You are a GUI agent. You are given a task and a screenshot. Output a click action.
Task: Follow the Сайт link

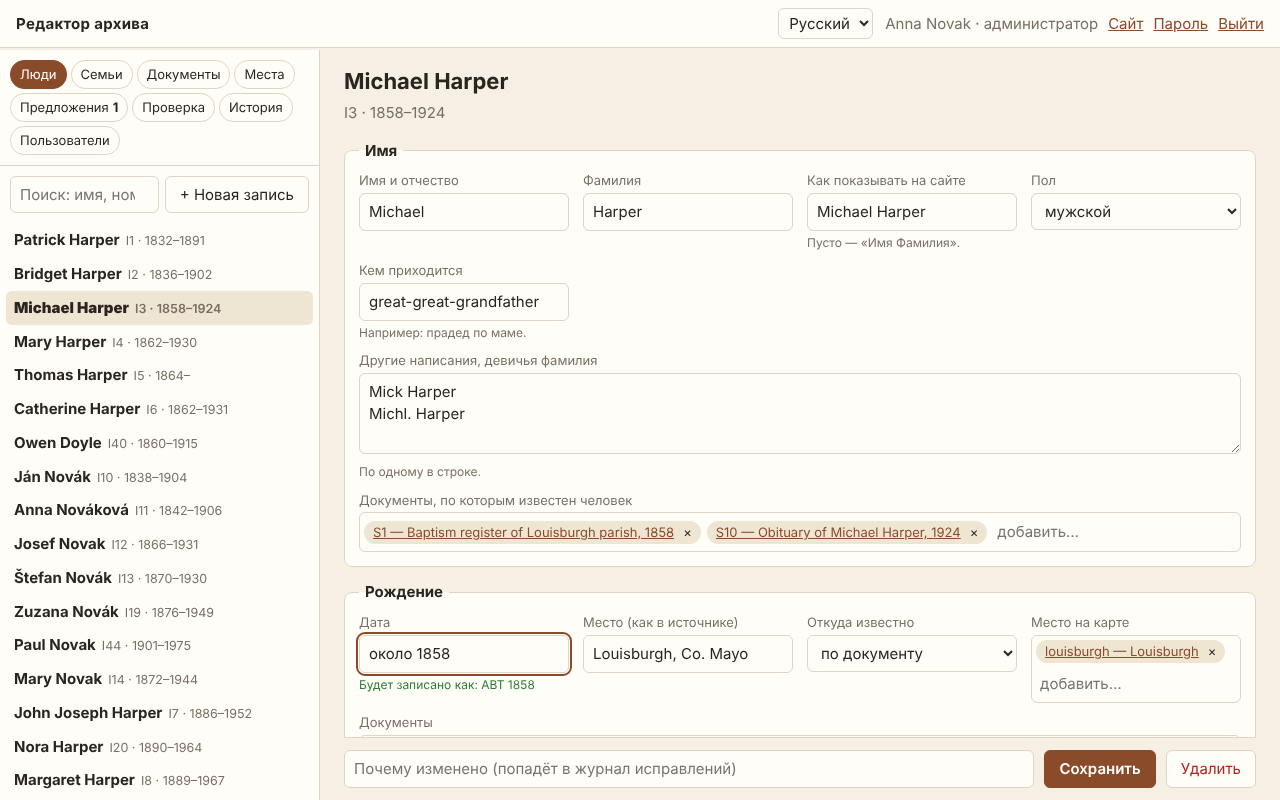point(1126,24)
